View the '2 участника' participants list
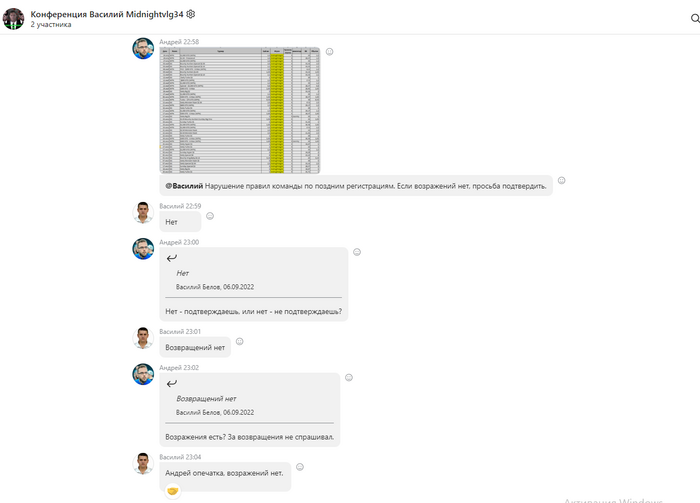 click(x=51, y=25)
